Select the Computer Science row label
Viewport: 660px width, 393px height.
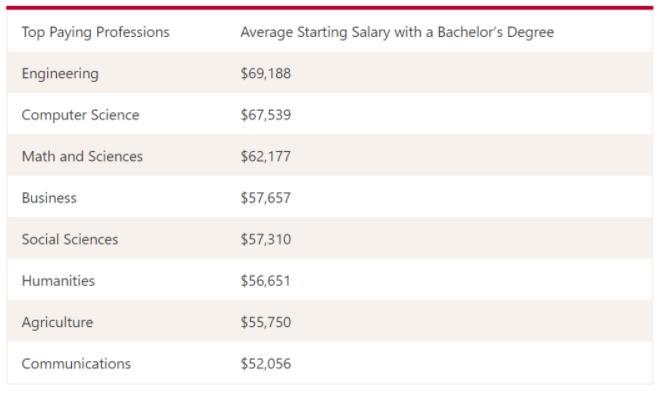[x=80, y=115]
